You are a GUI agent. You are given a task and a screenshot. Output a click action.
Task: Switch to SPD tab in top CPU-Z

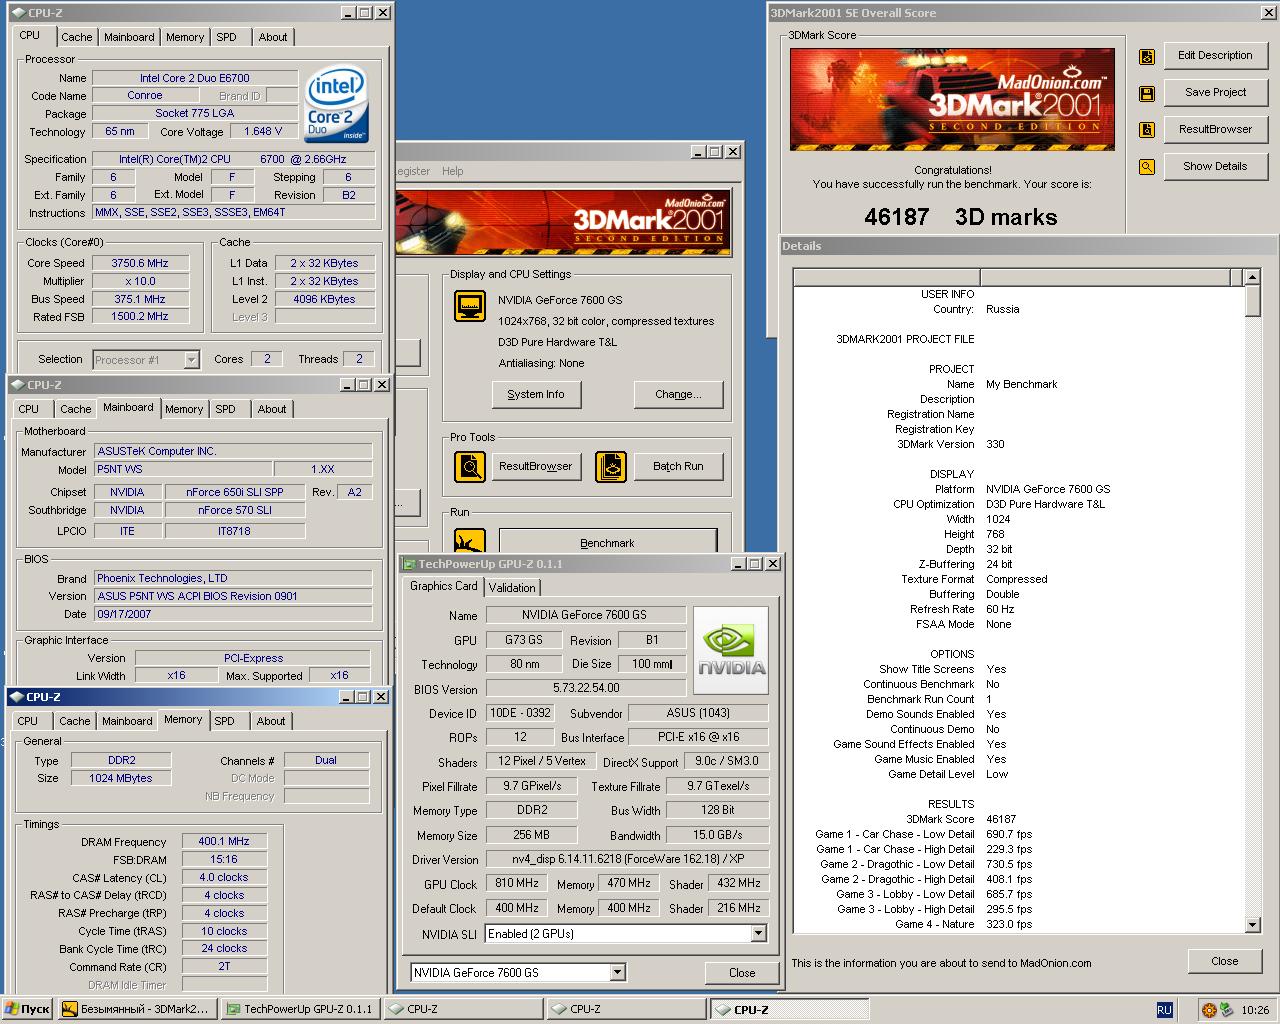[x=227, y=37]
